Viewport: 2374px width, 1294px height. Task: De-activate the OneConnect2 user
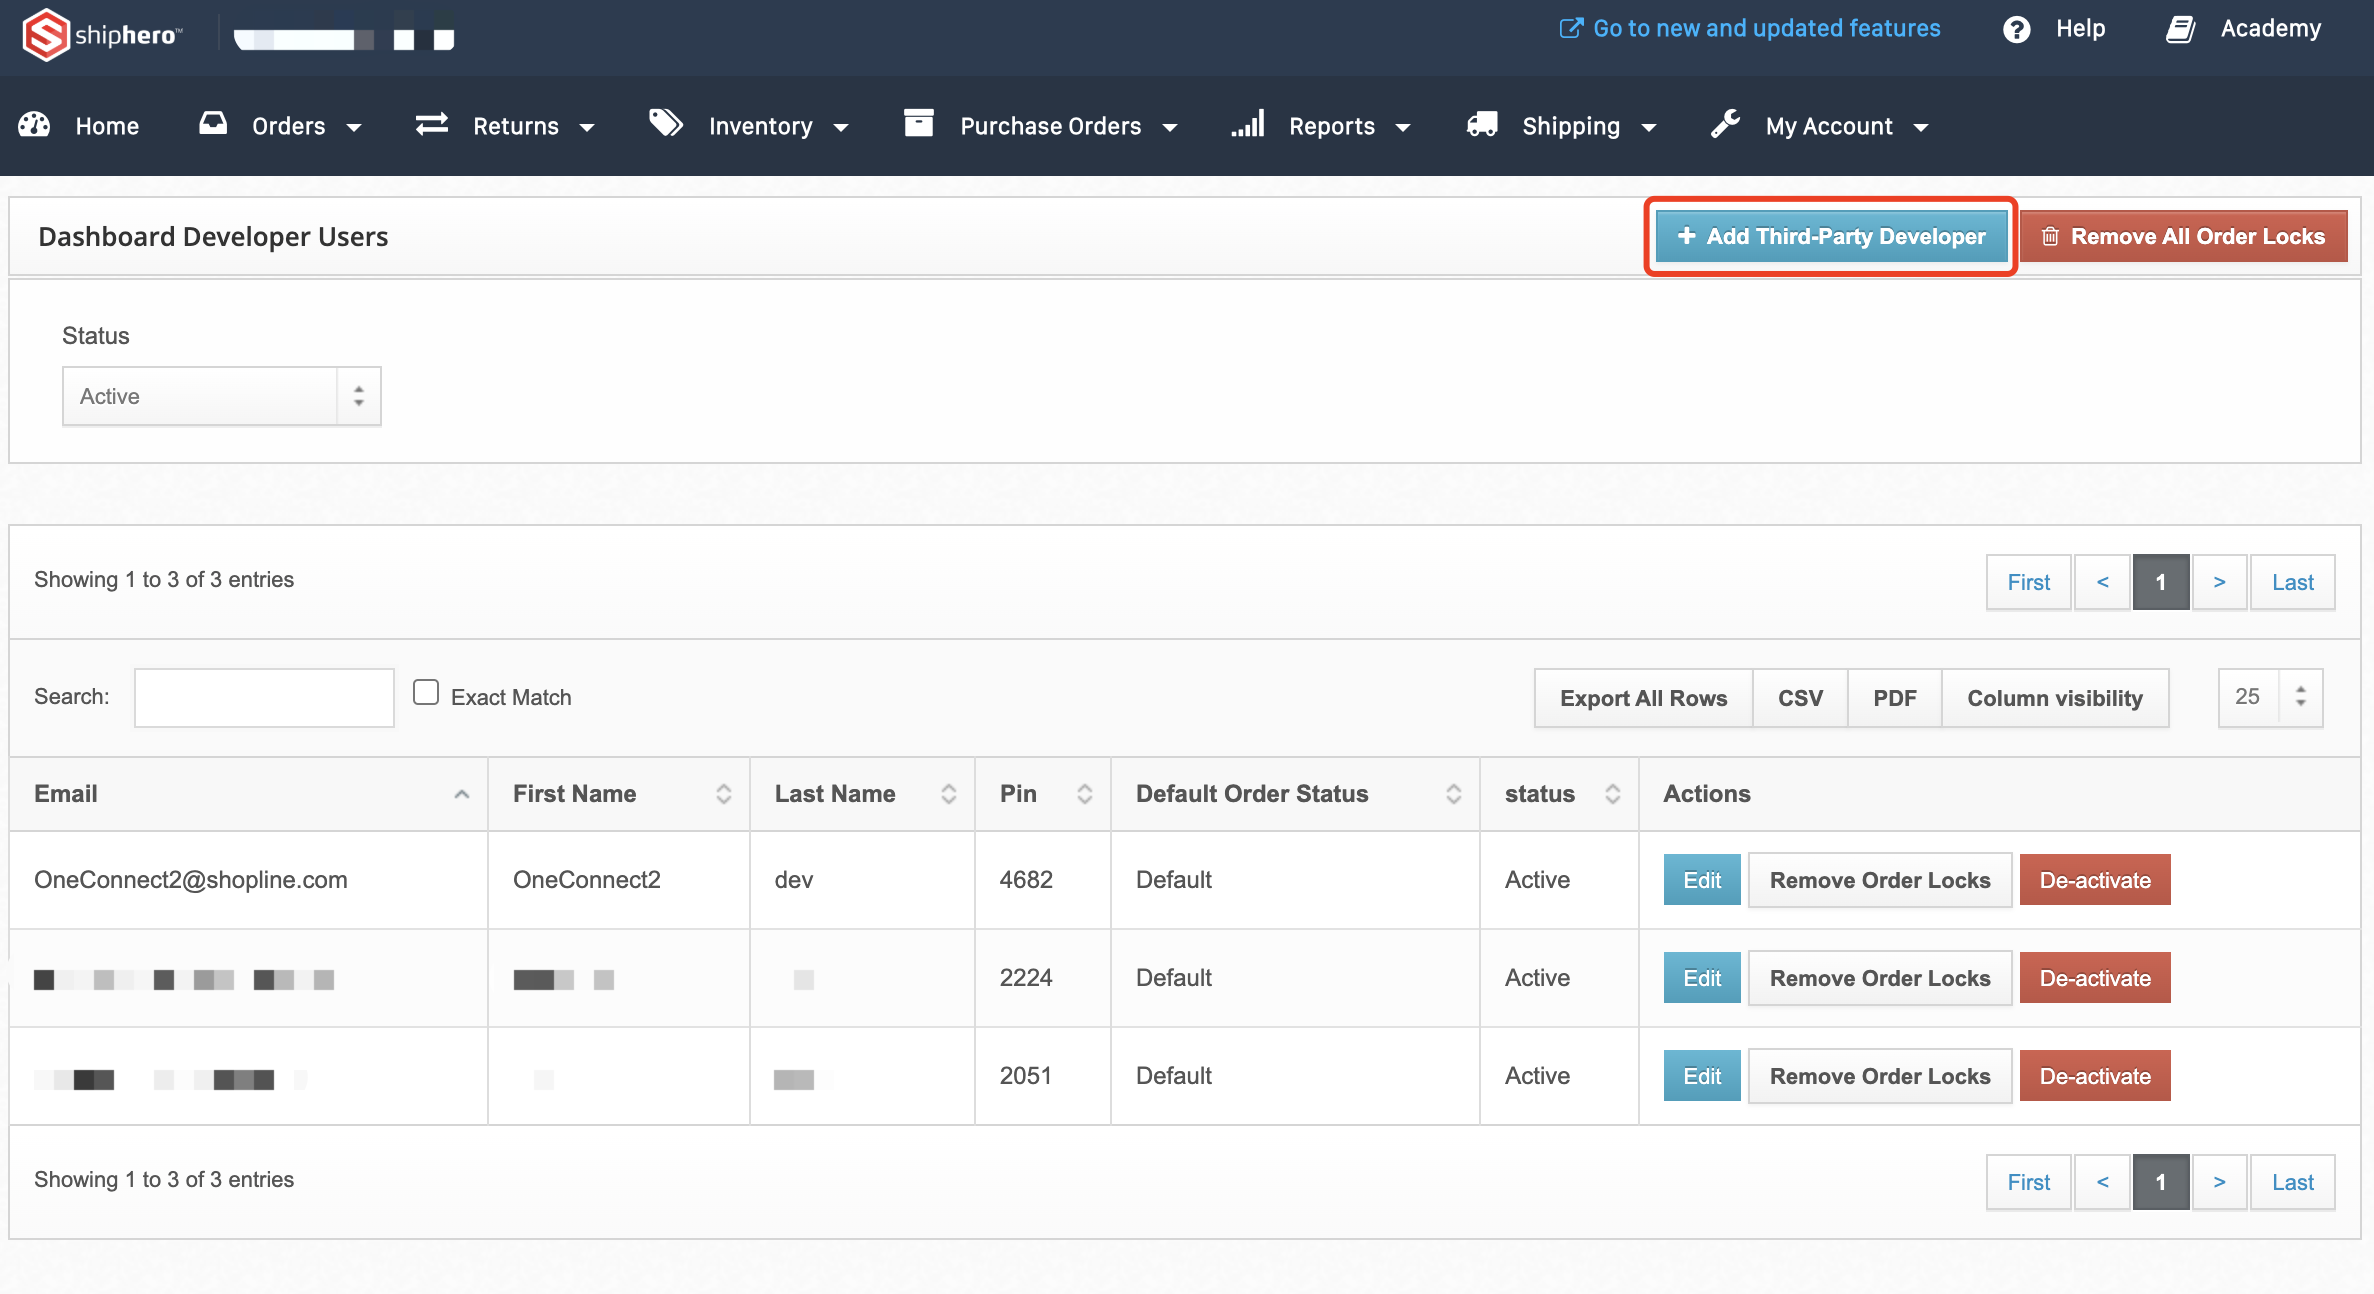tap(2095, 880)
